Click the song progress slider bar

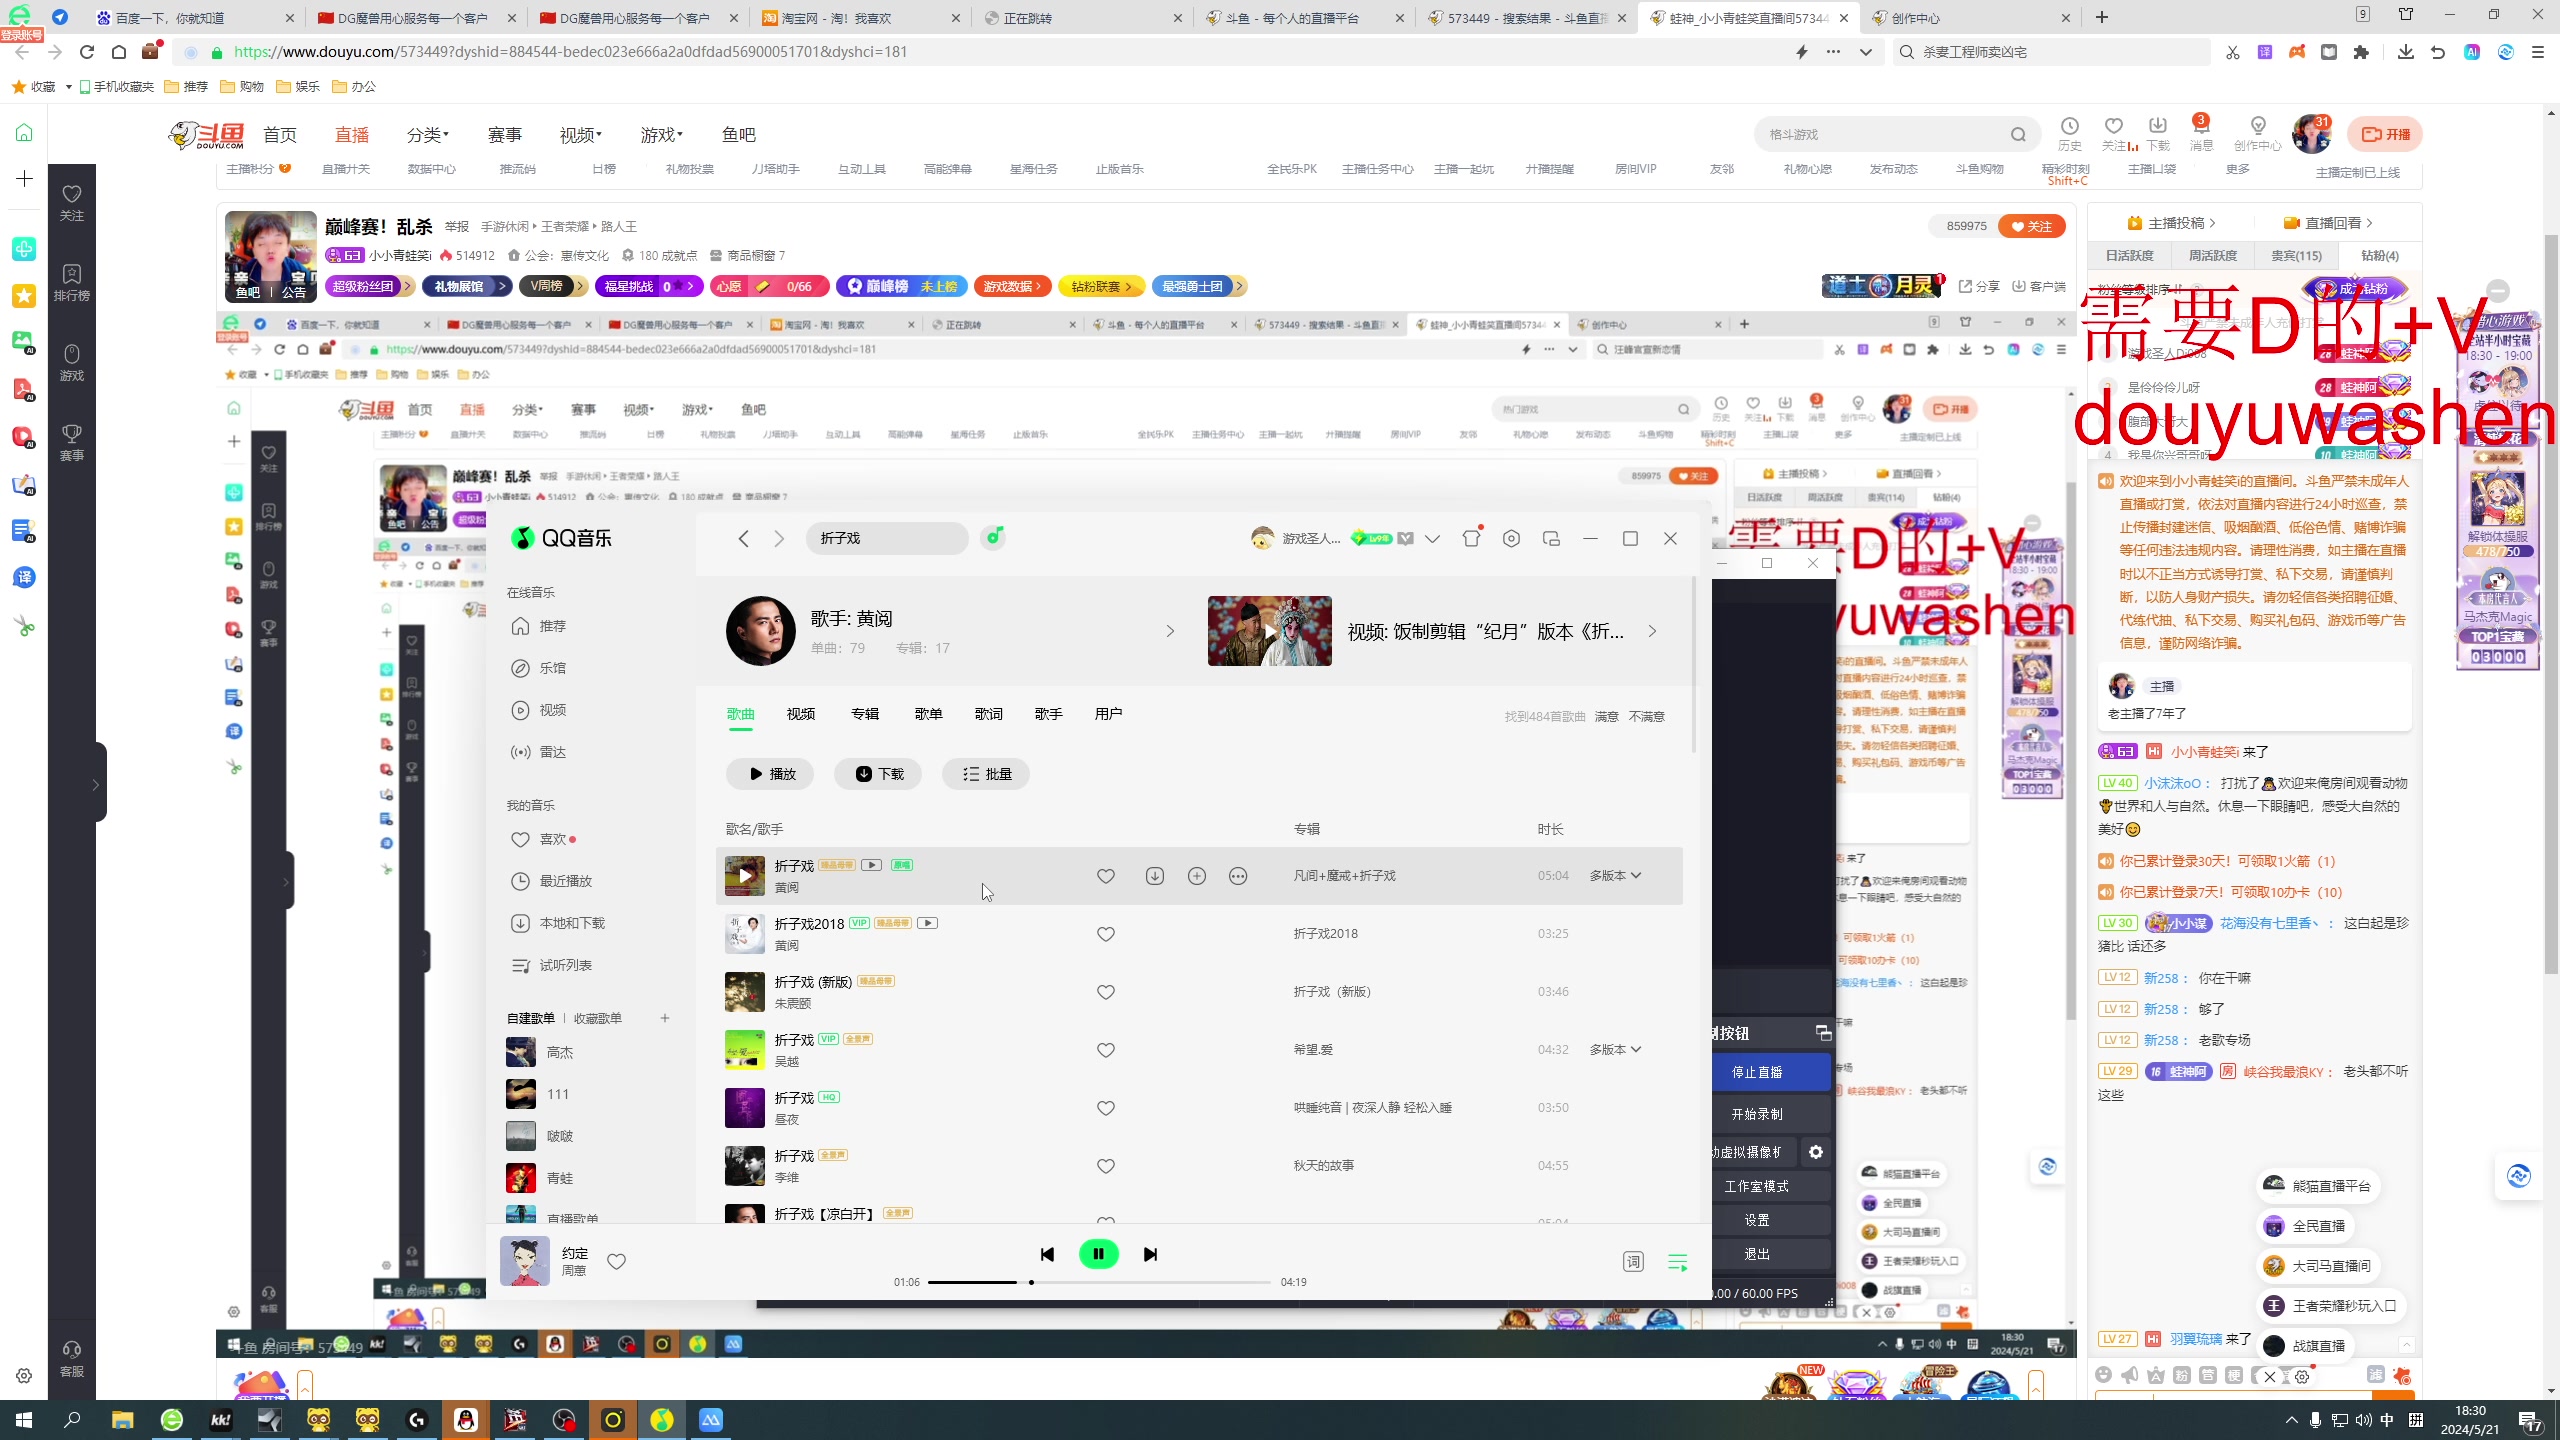1100,1282
